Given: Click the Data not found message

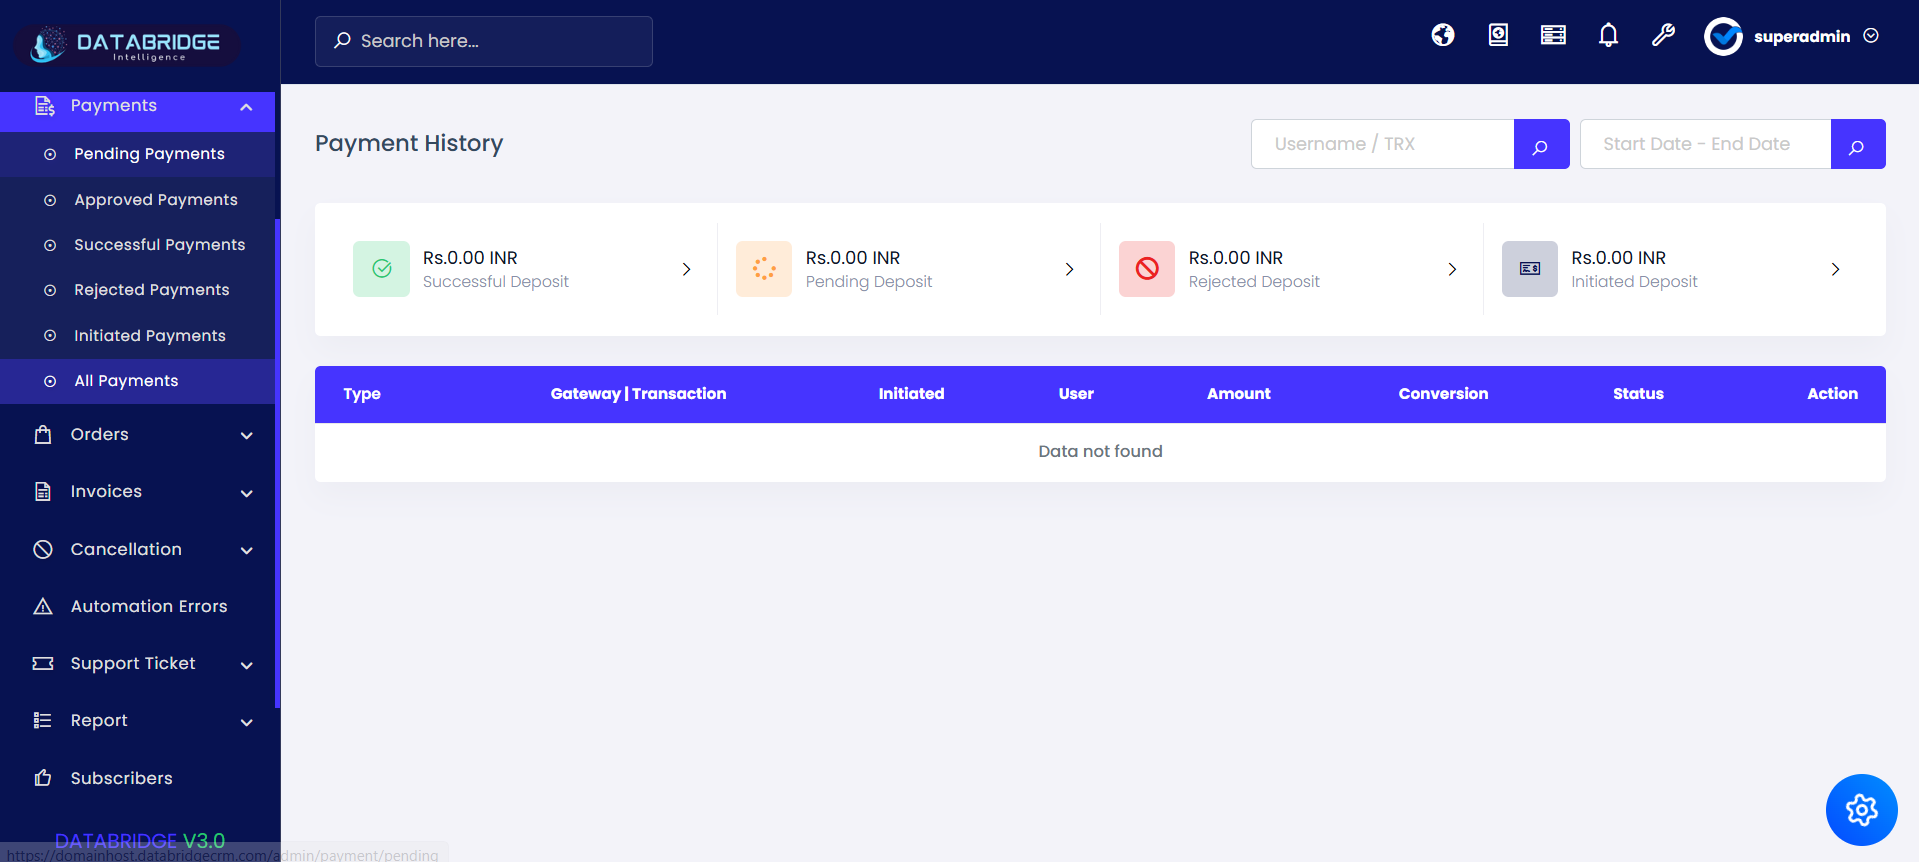Looking at the screenshot, I should coord(1100,451).
